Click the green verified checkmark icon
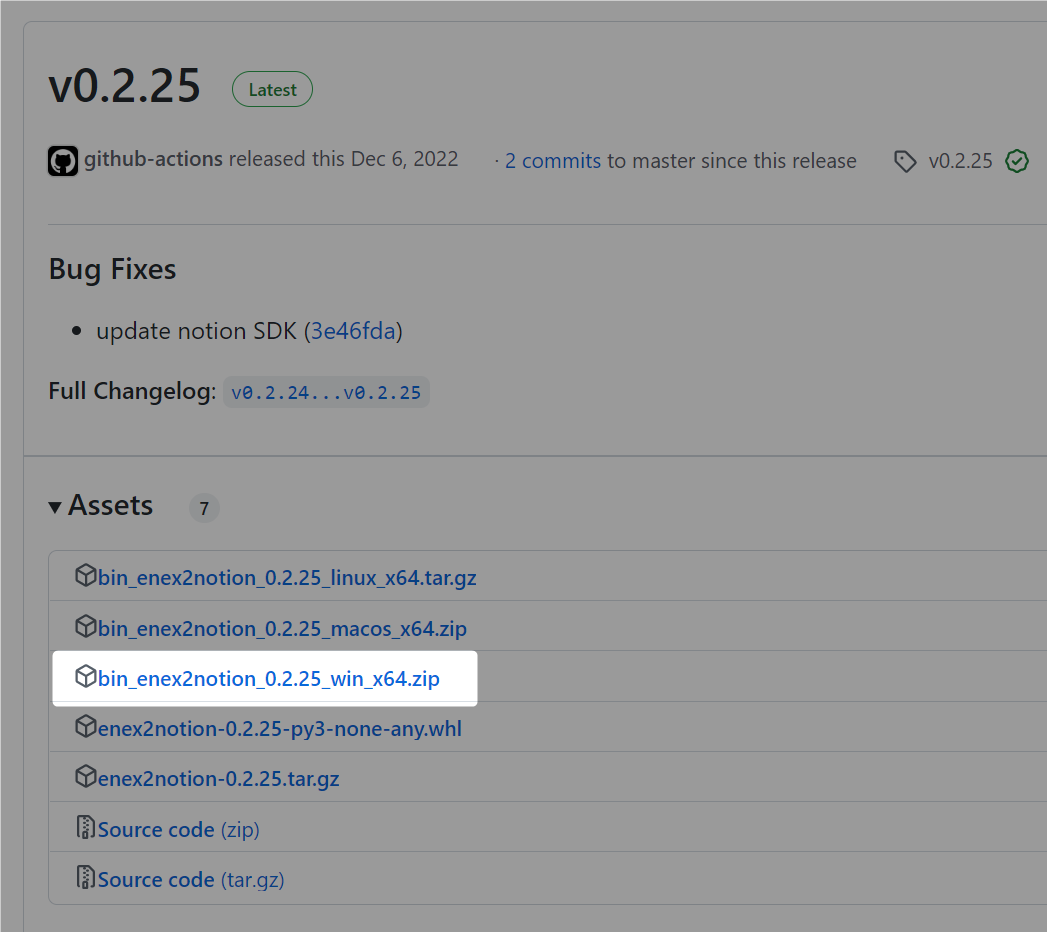This screenshot has height=932, width=1047. [1016, 161]
